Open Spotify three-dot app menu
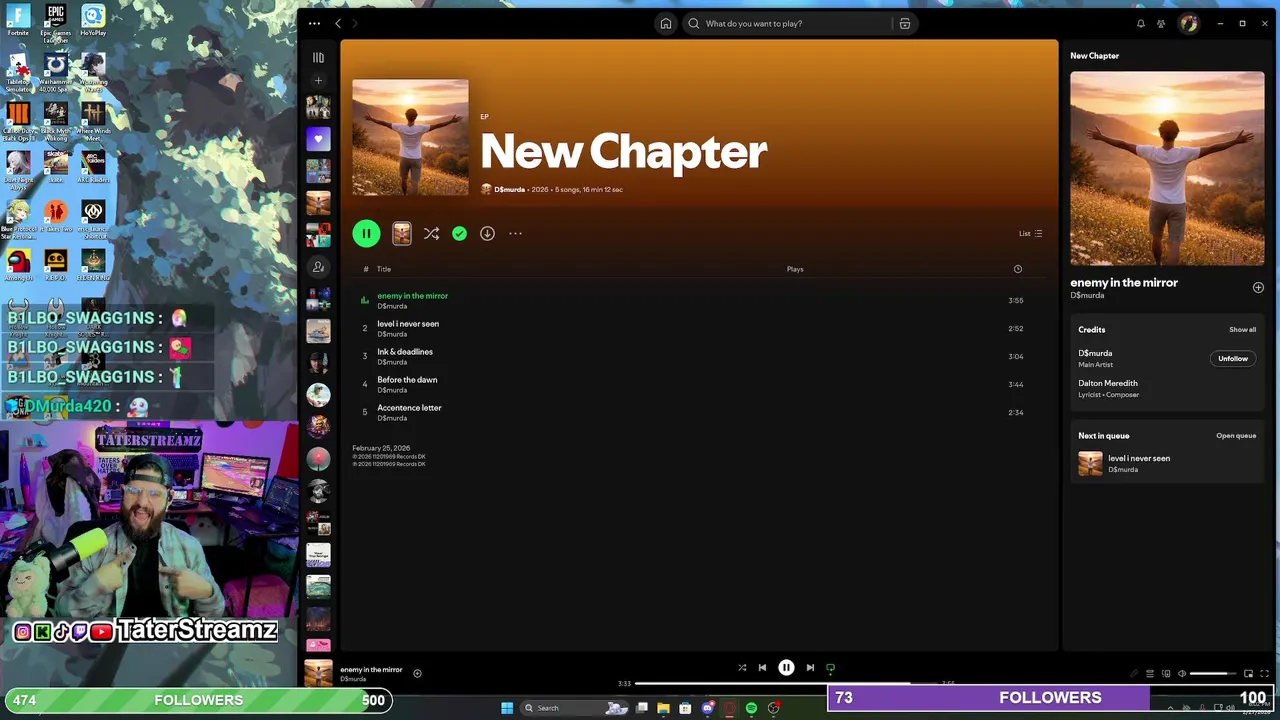Image resolution: width=1280 pixels, height=720 pixels. [x=314, y=23]
